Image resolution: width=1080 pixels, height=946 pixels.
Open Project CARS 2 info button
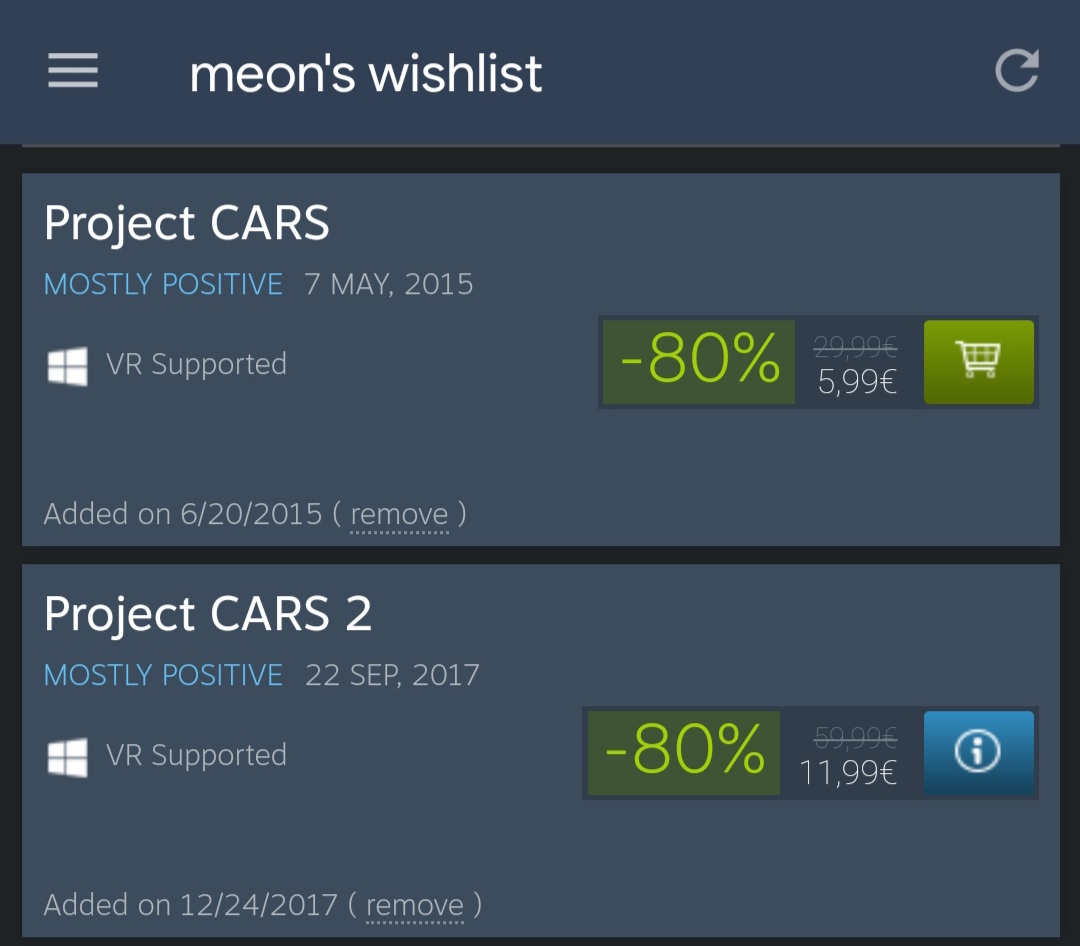(978, 753)
